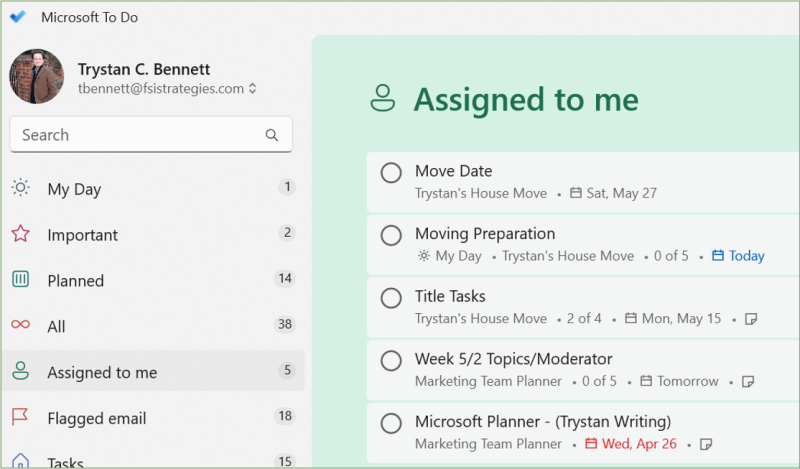Click the calendar icon next to Tomorrow
The width and height of the screenshot is (800, 469).
coord(646,381)
